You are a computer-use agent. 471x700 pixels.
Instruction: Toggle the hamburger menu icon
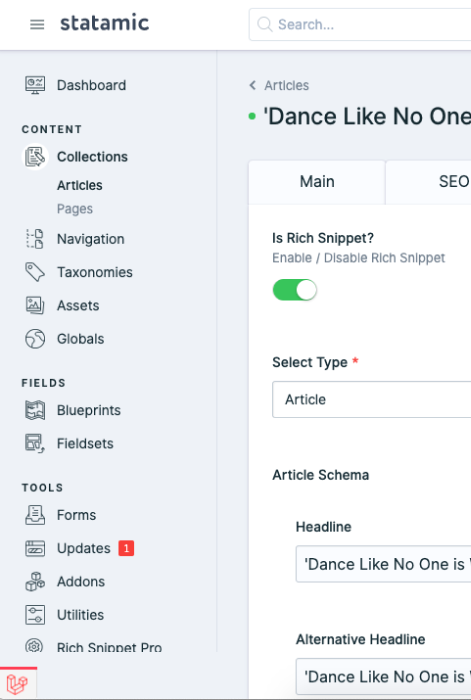click(37, 25)
